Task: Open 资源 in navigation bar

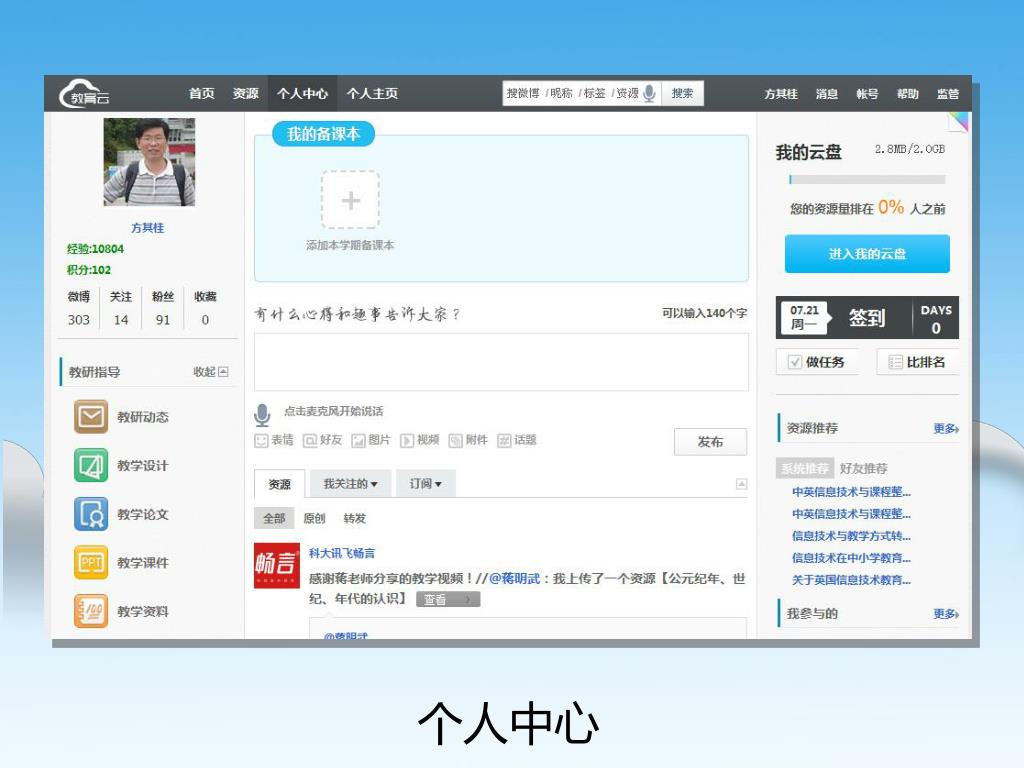Action: pyautogui.click(x=246, y=93)
